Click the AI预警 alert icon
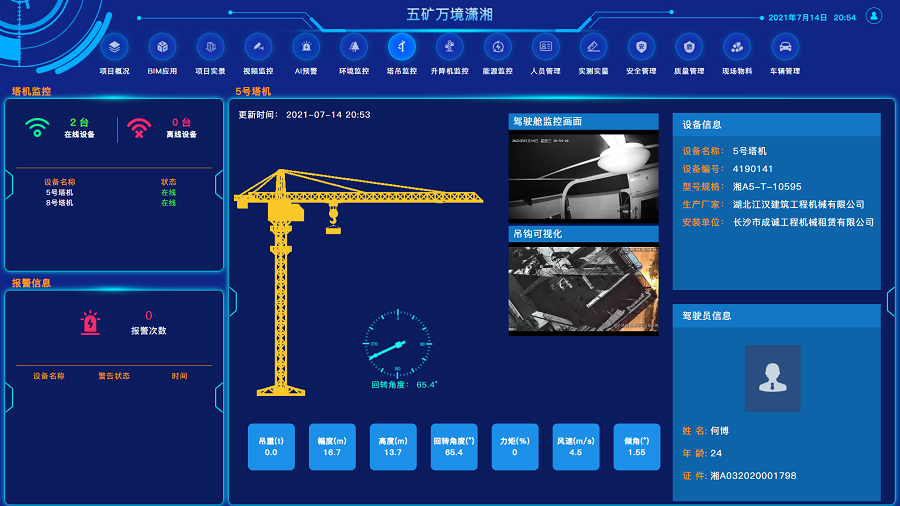 (306, 47)
